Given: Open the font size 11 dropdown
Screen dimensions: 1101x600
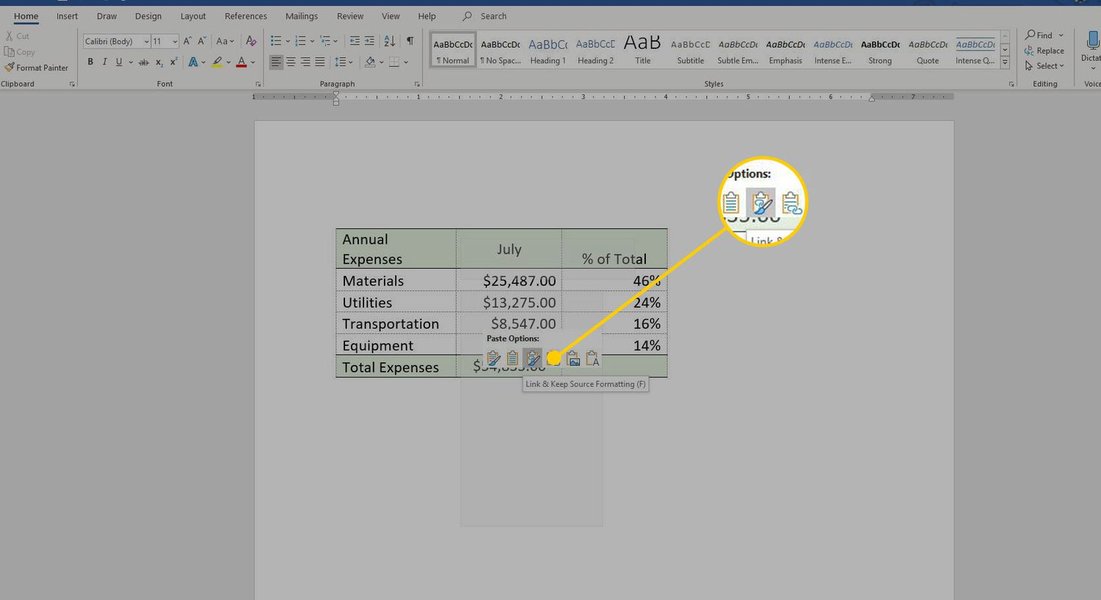Looking at the screenshot, I should [175, 41].
